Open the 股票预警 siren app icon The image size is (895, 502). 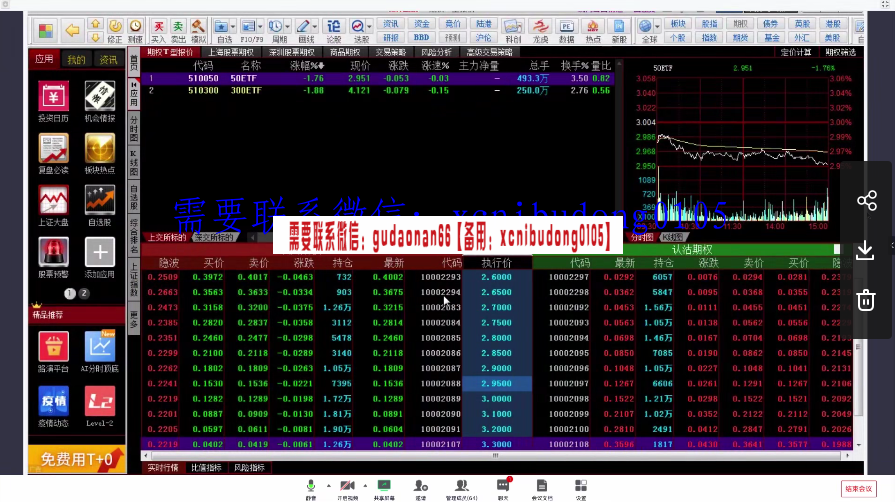click(x=53, y=252)
